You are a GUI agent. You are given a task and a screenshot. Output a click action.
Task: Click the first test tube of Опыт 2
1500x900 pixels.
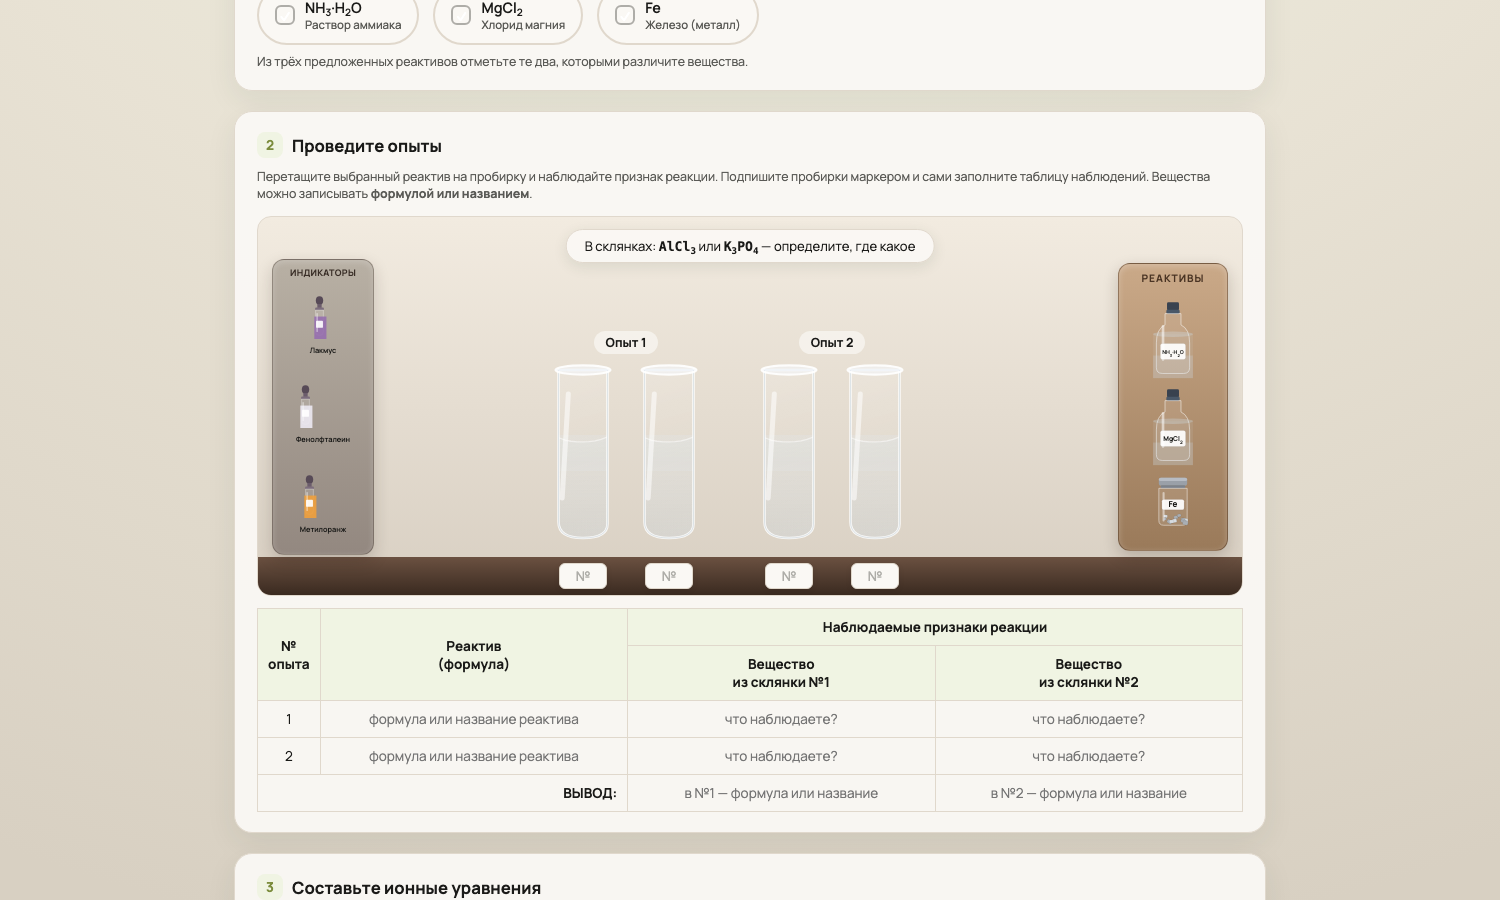click(789, 452)
